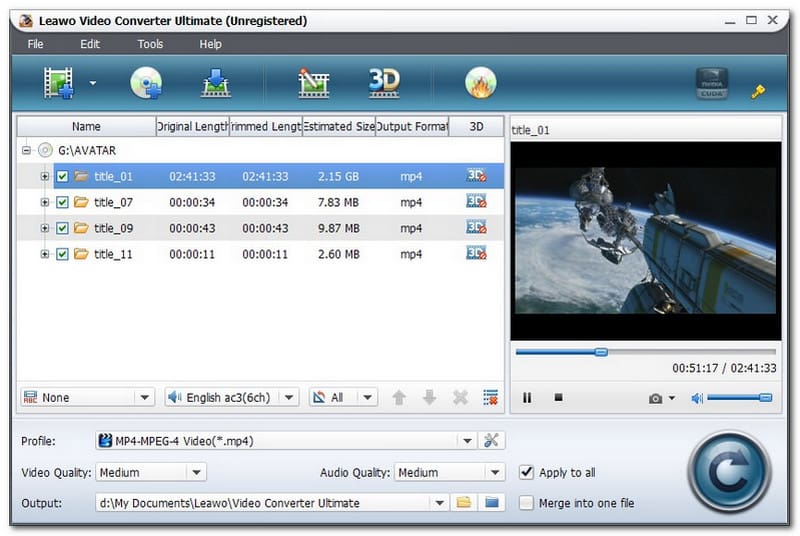Click the volume slider in preview
Screen dimensions: 800x536
pos(739,398)
